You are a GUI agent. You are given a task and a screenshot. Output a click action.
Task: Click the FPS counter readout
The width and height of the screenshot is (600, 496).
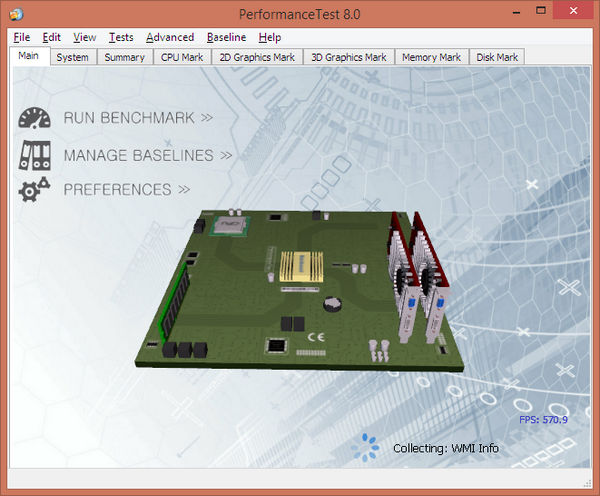tap(543, 420)
